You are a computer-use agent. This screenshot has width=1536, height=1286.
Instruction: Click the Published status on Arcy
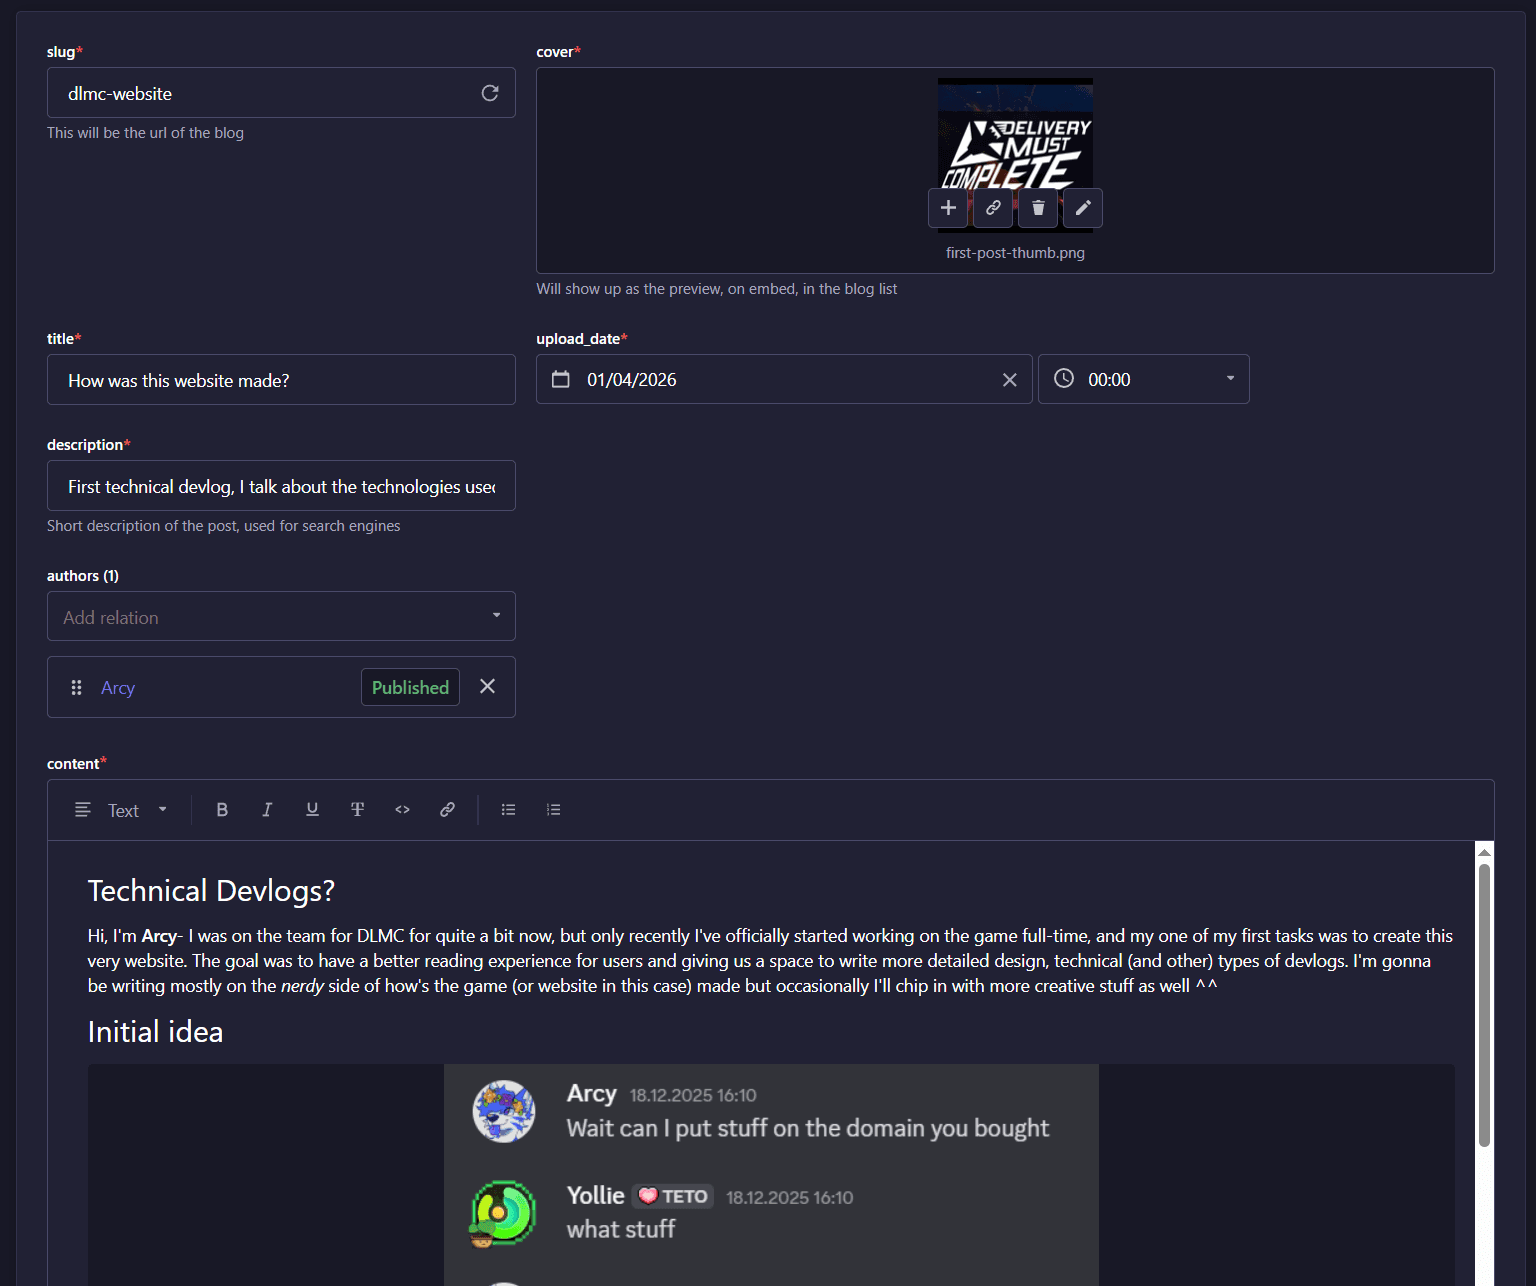point(410,687)
